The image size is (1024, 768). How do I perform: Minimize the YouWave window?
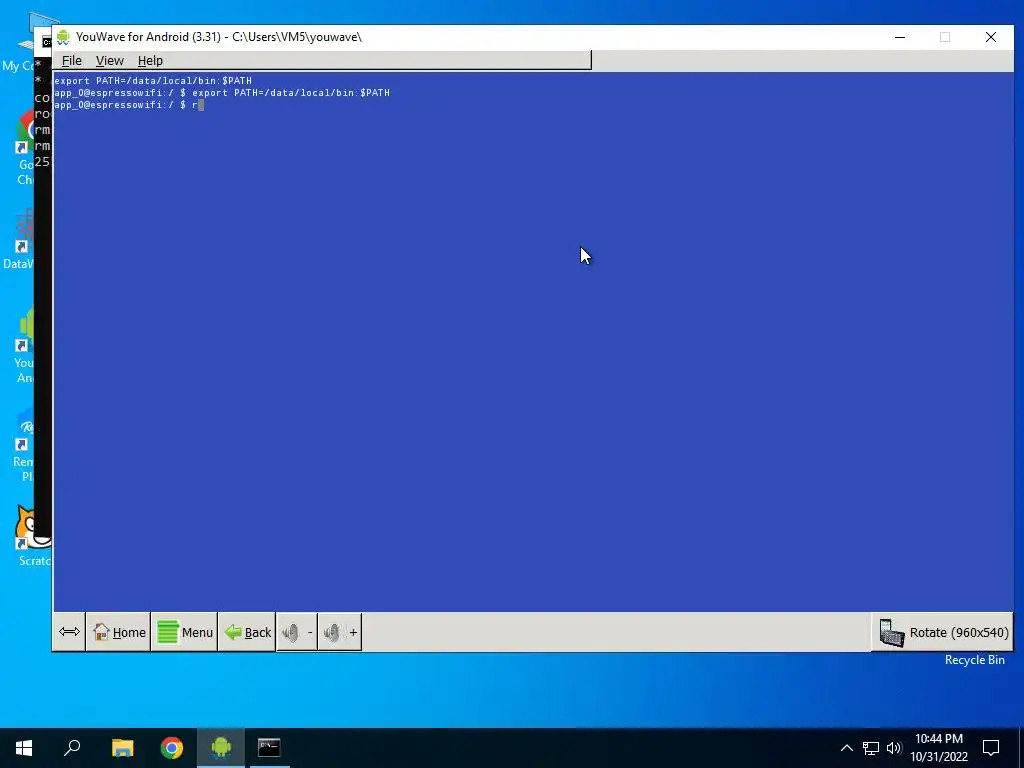[900, 37]
